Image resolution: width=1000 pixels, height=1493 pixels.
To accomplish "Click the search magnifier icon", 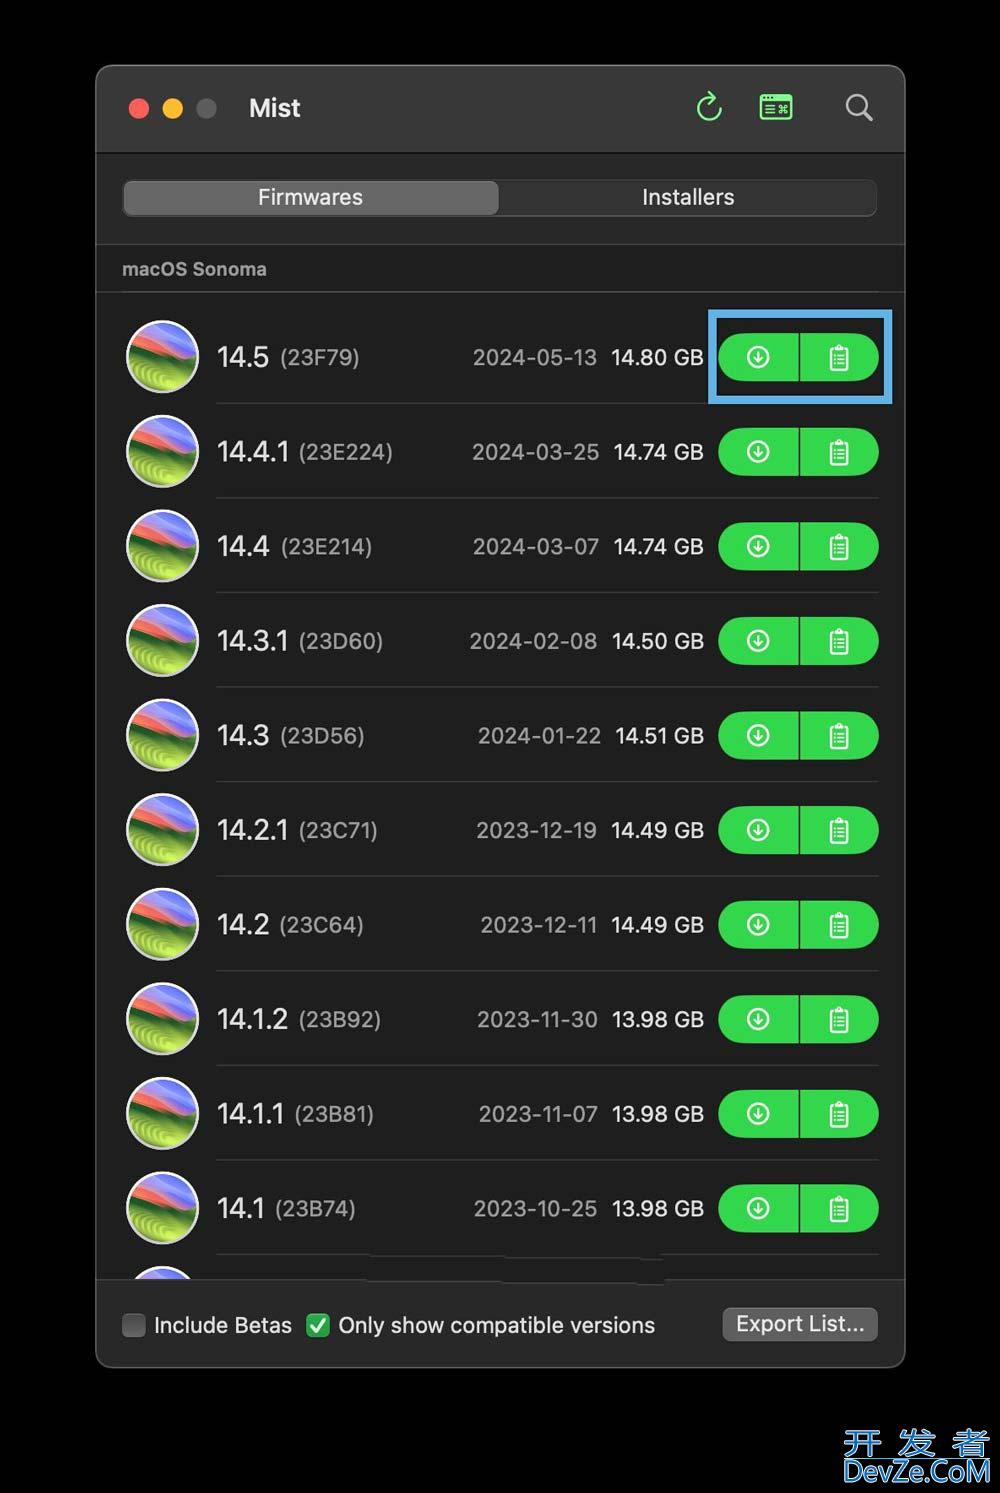I will [859, 107].
